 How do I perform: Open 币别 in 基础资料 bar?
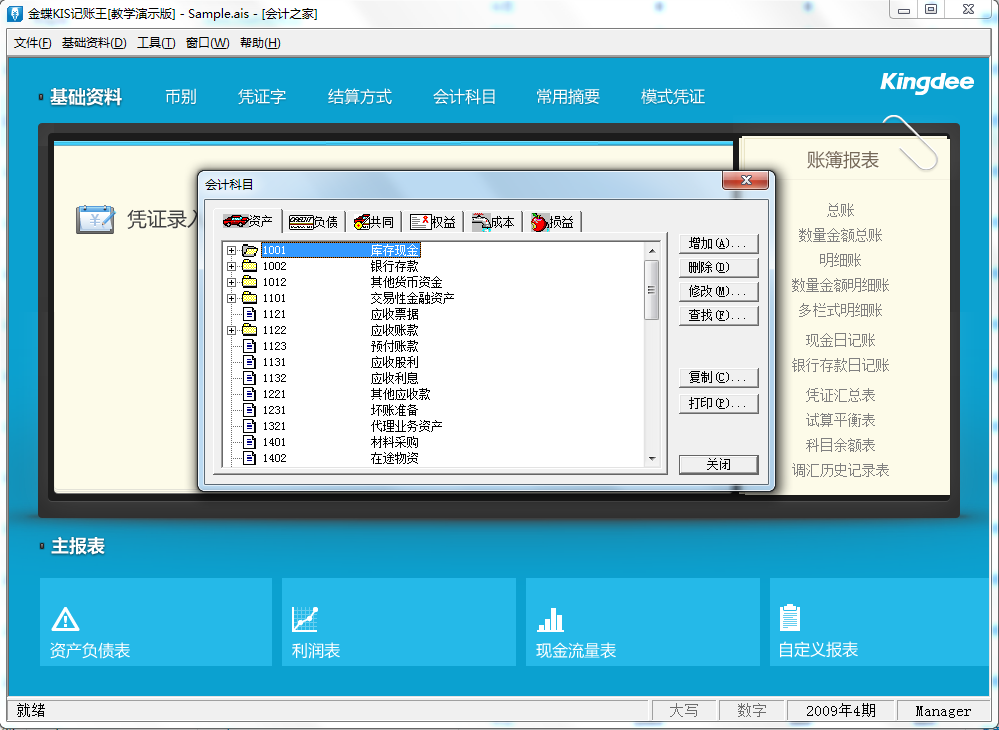(181, 97)
